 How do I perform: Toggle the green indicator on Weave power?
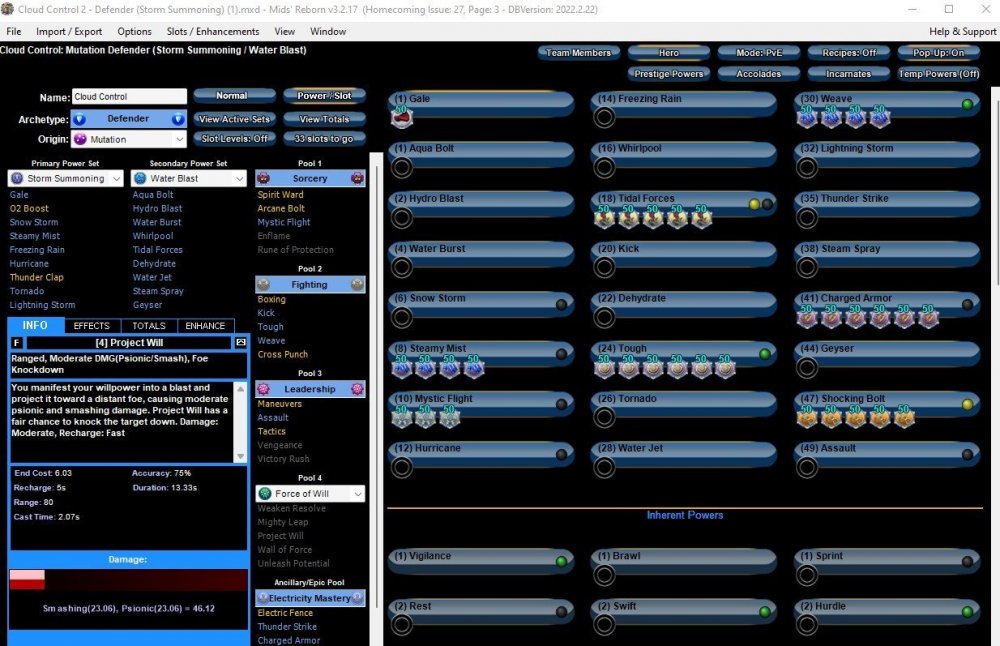967,104
